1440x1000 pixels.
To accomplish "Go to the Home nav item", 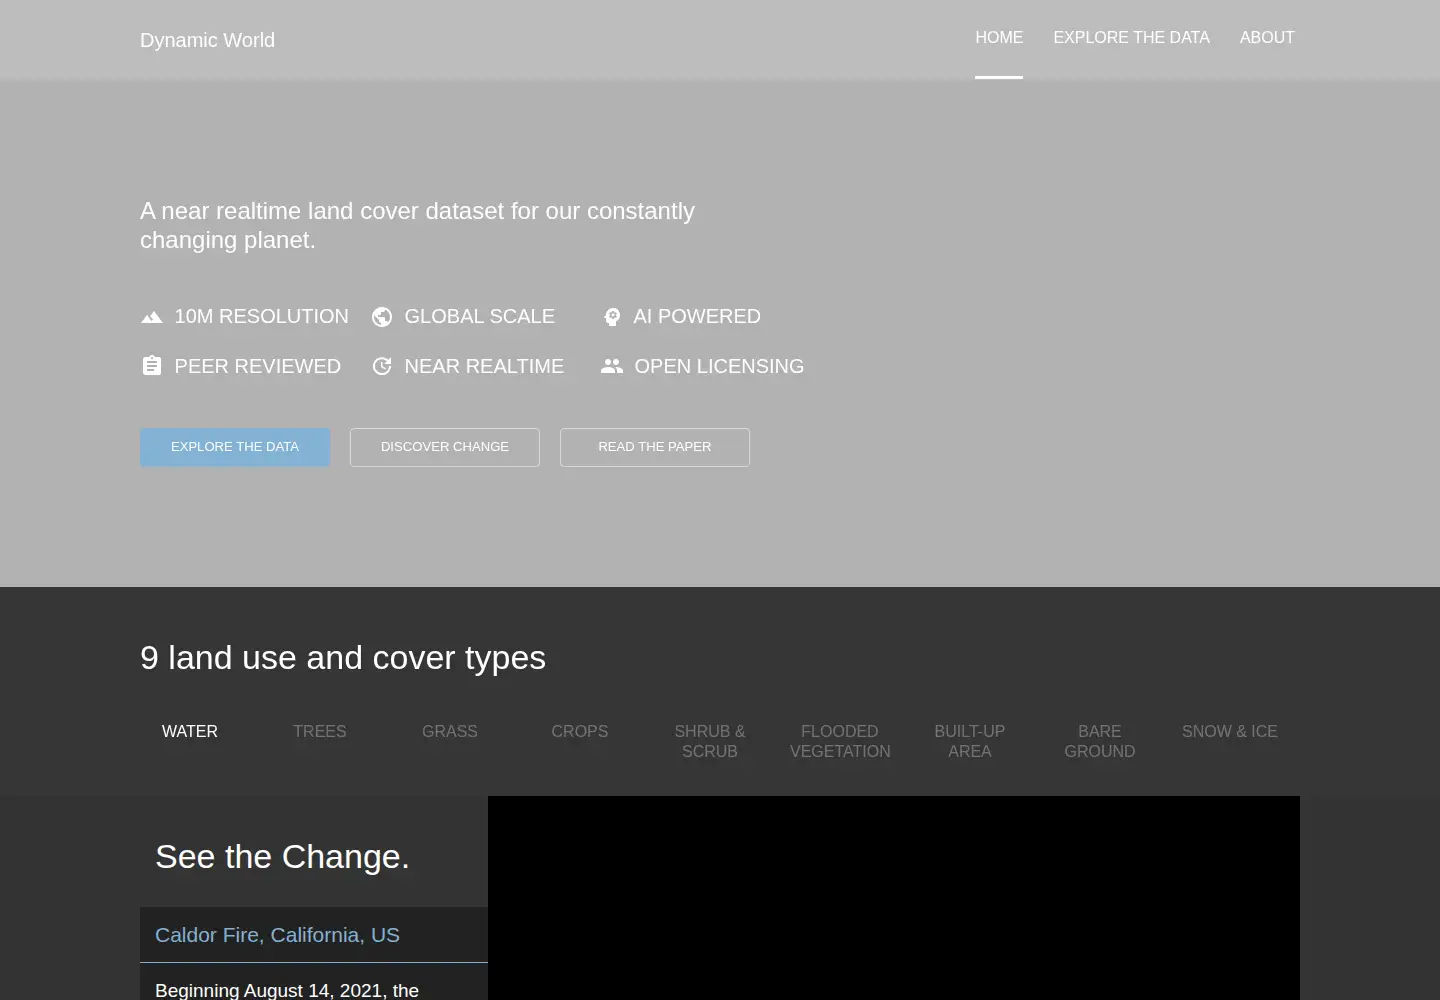I will pos(999,38).
